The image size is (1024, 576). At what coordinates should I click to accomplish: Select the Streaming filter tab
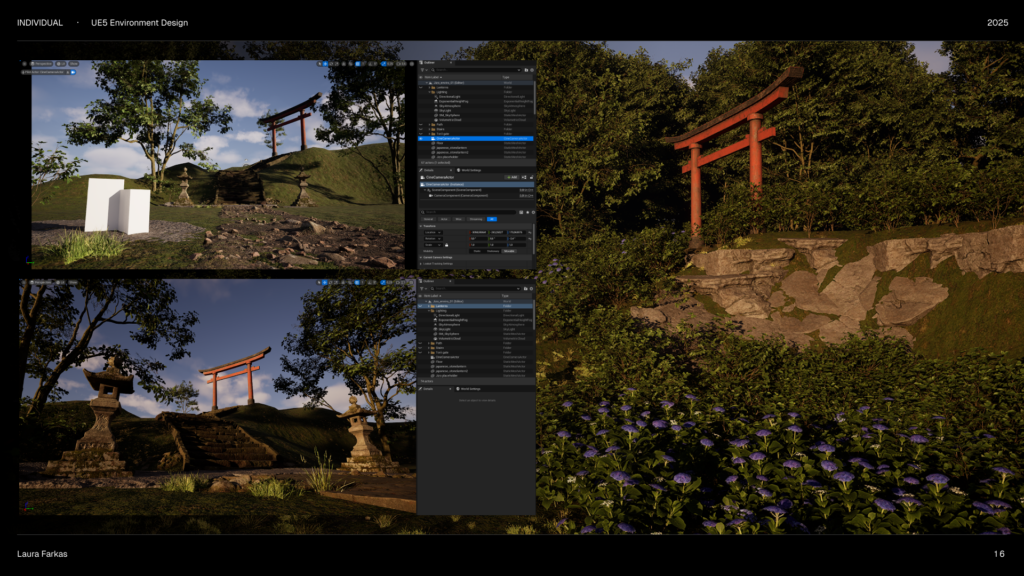click(x=476, y=219)
